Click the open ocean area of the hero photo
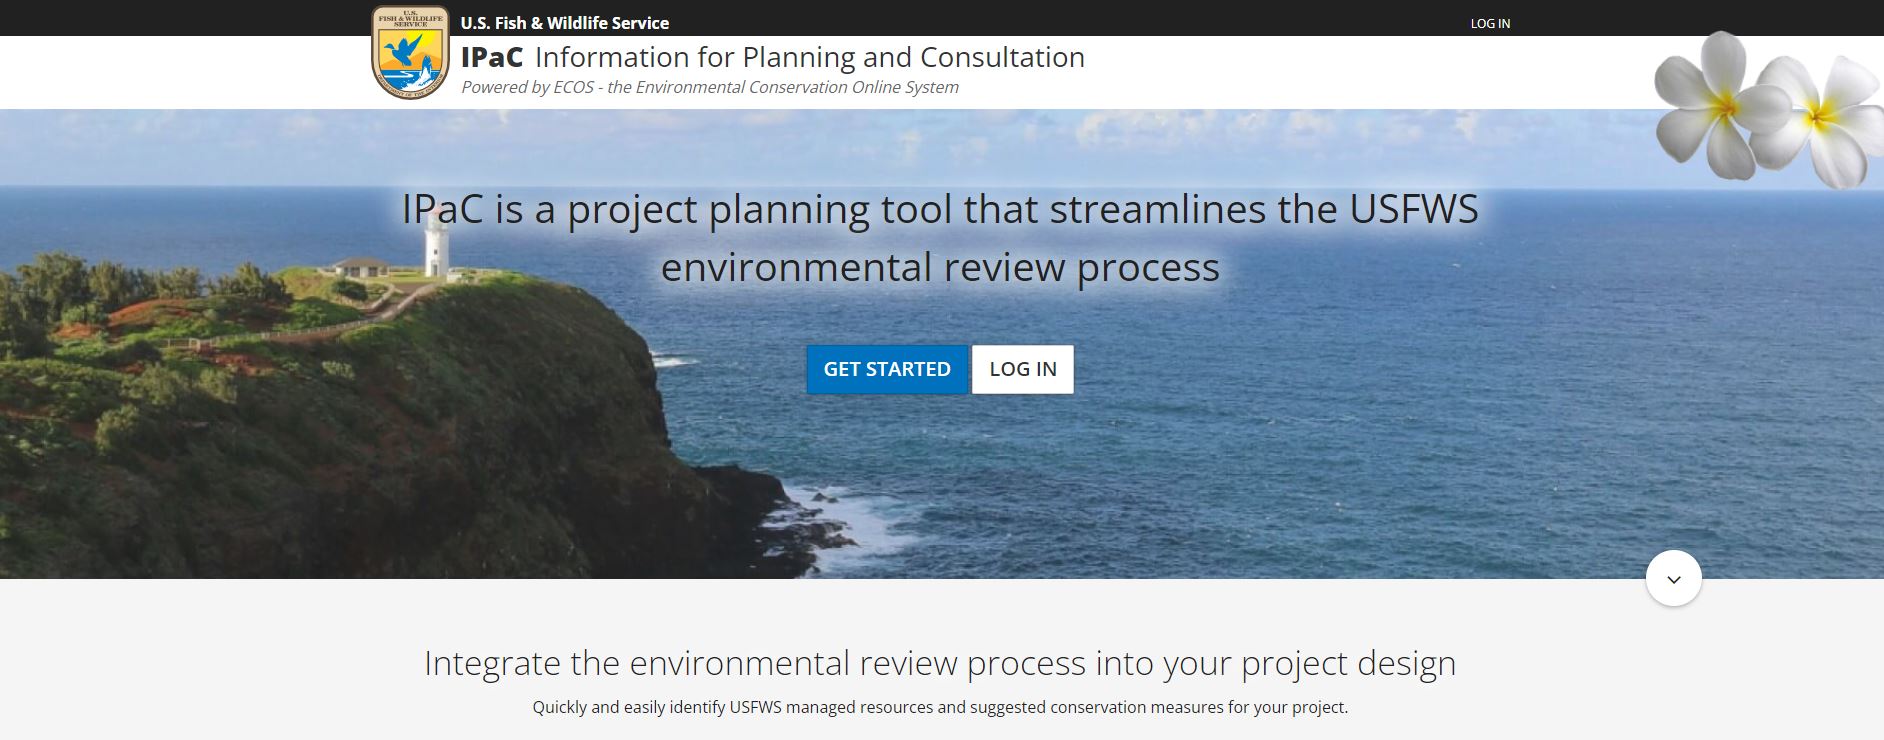1884x740 pixels. 1300,420
